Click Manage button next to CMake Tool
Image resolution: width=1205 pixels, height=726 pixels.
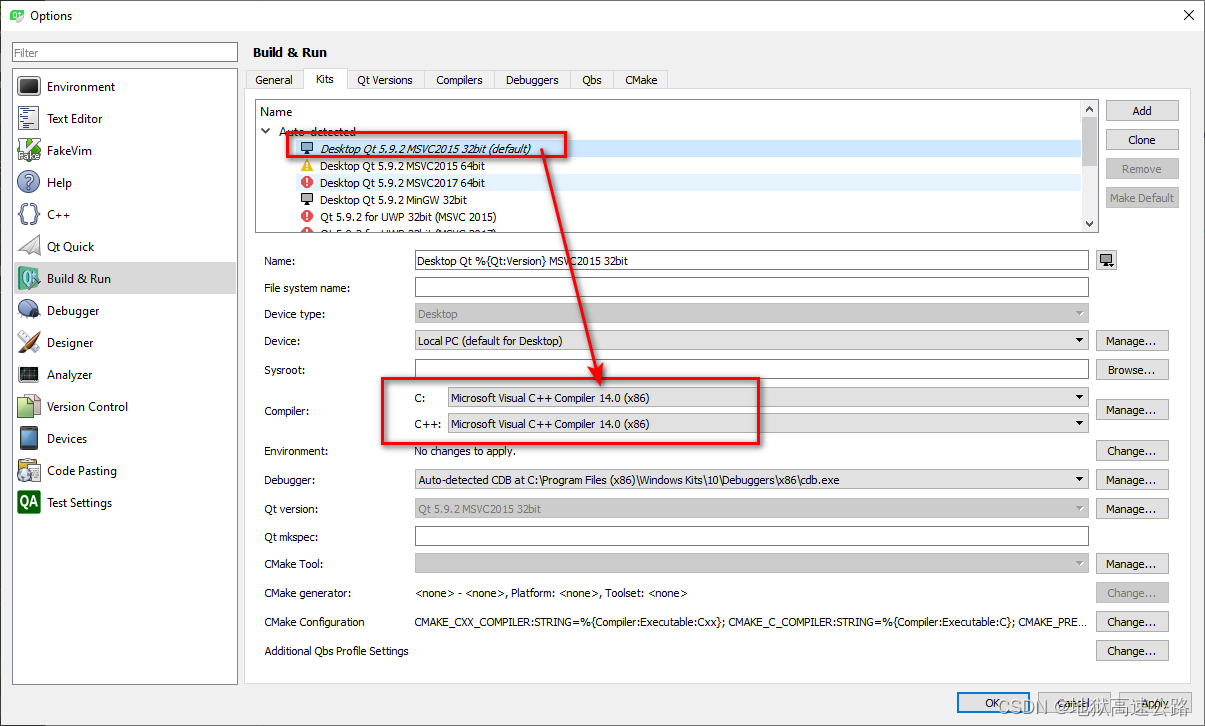[x=1132, y=564]
